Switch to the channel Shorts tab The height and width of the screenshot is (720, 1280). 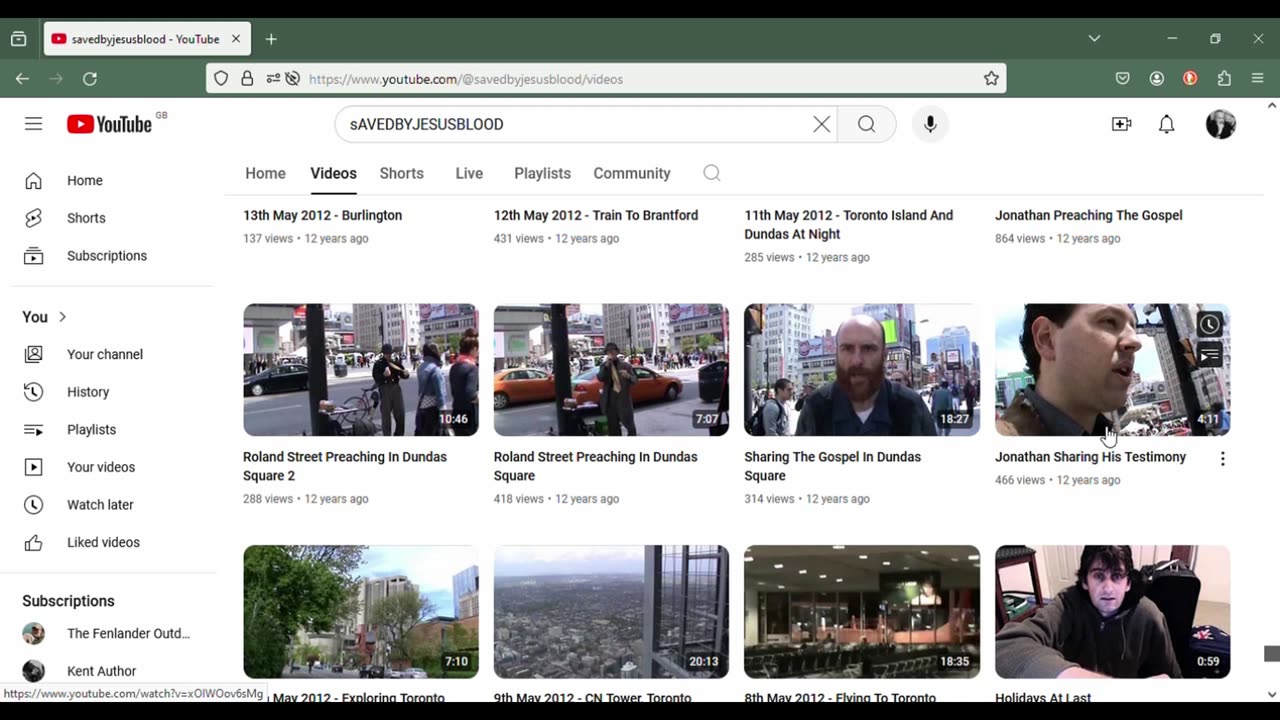tap(401, 173)
